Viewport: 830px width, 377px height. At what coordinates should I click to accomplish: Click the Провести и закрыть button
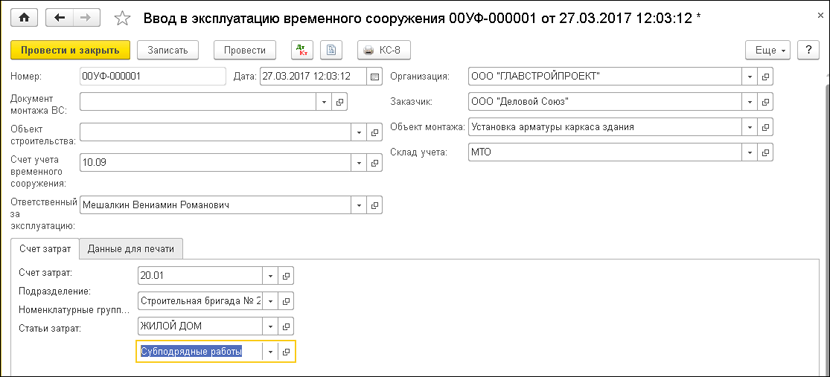[x=70, y=50]
